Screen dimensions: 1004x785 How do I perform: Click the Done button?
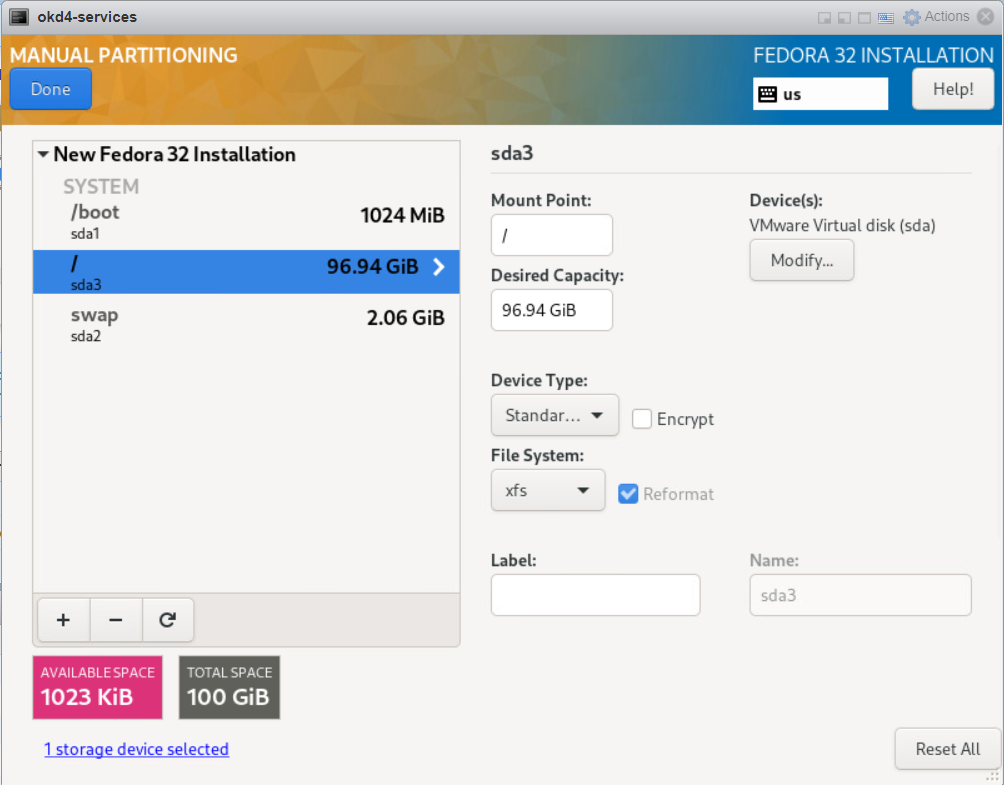coord(51,89)
